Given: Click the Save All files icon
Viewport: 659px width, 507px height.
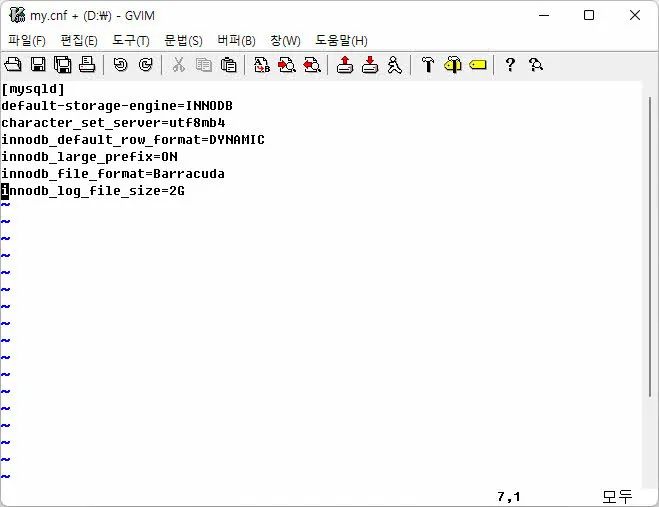Looking at the screenshot, I should click(x=62, y=65).
